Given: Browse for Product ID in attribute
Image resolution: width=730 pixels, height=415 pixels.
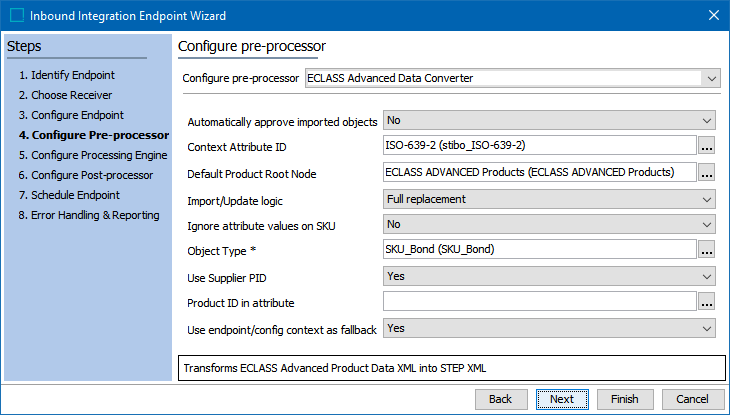Looking at the screenshot, I should pyautogui.click(x=706, y=301).
